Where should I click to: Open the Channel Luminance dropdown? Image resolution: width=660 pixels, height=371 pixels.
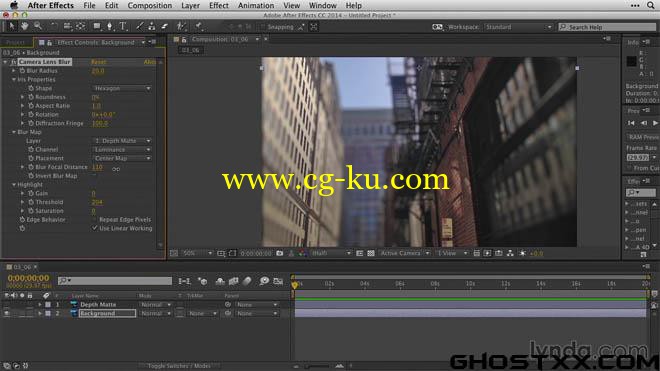[122, 149]
